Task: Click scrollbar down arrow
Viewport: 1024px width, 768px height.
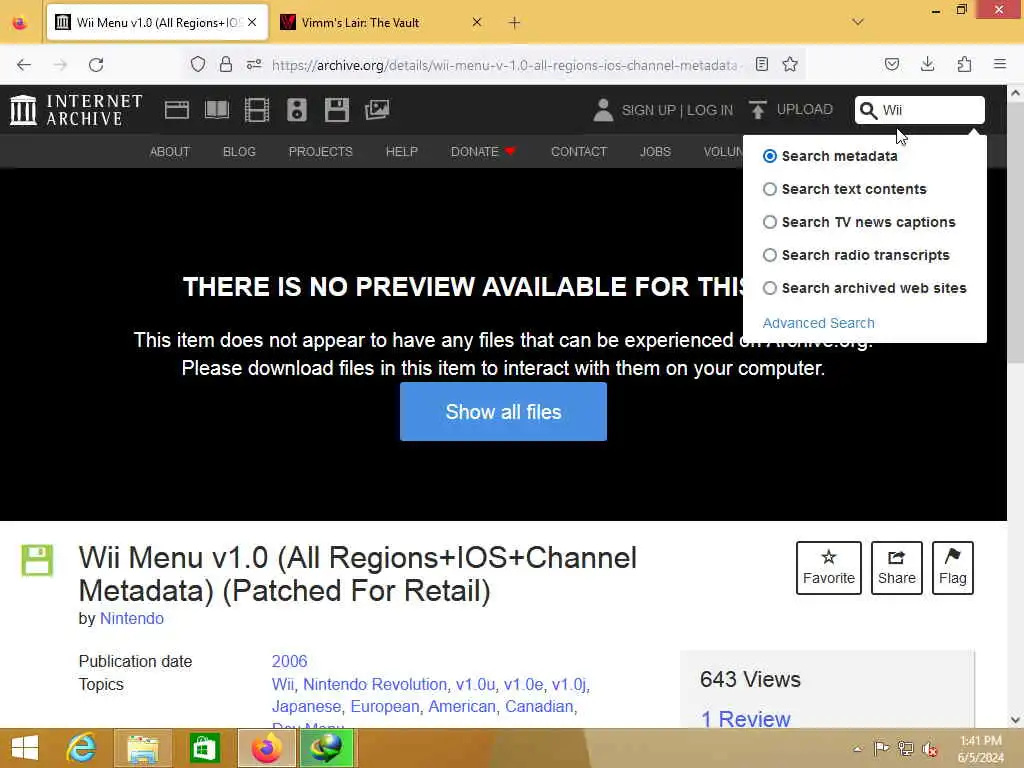Action: (1016, 720)
